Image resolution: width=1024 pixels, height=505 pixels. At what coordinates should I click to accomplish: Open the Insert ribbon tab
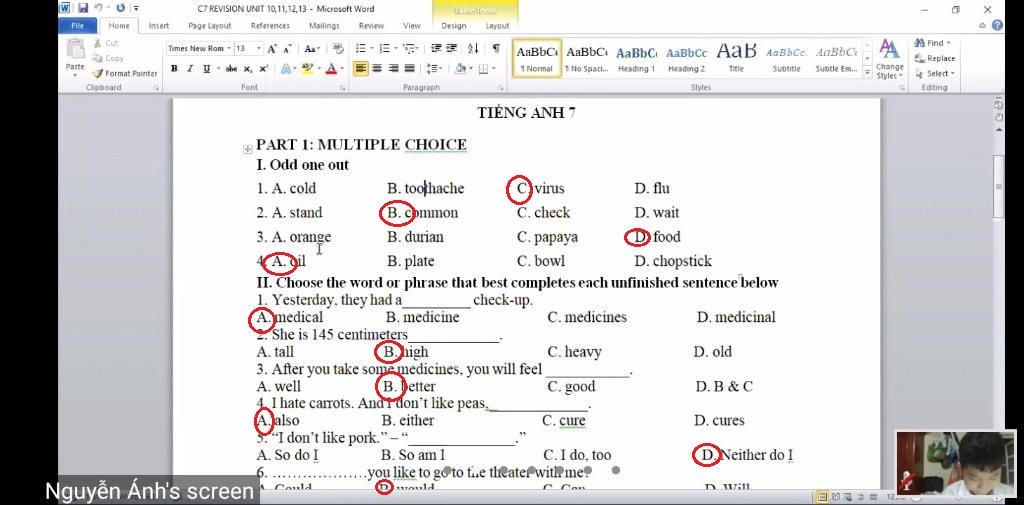coord(159,25)
